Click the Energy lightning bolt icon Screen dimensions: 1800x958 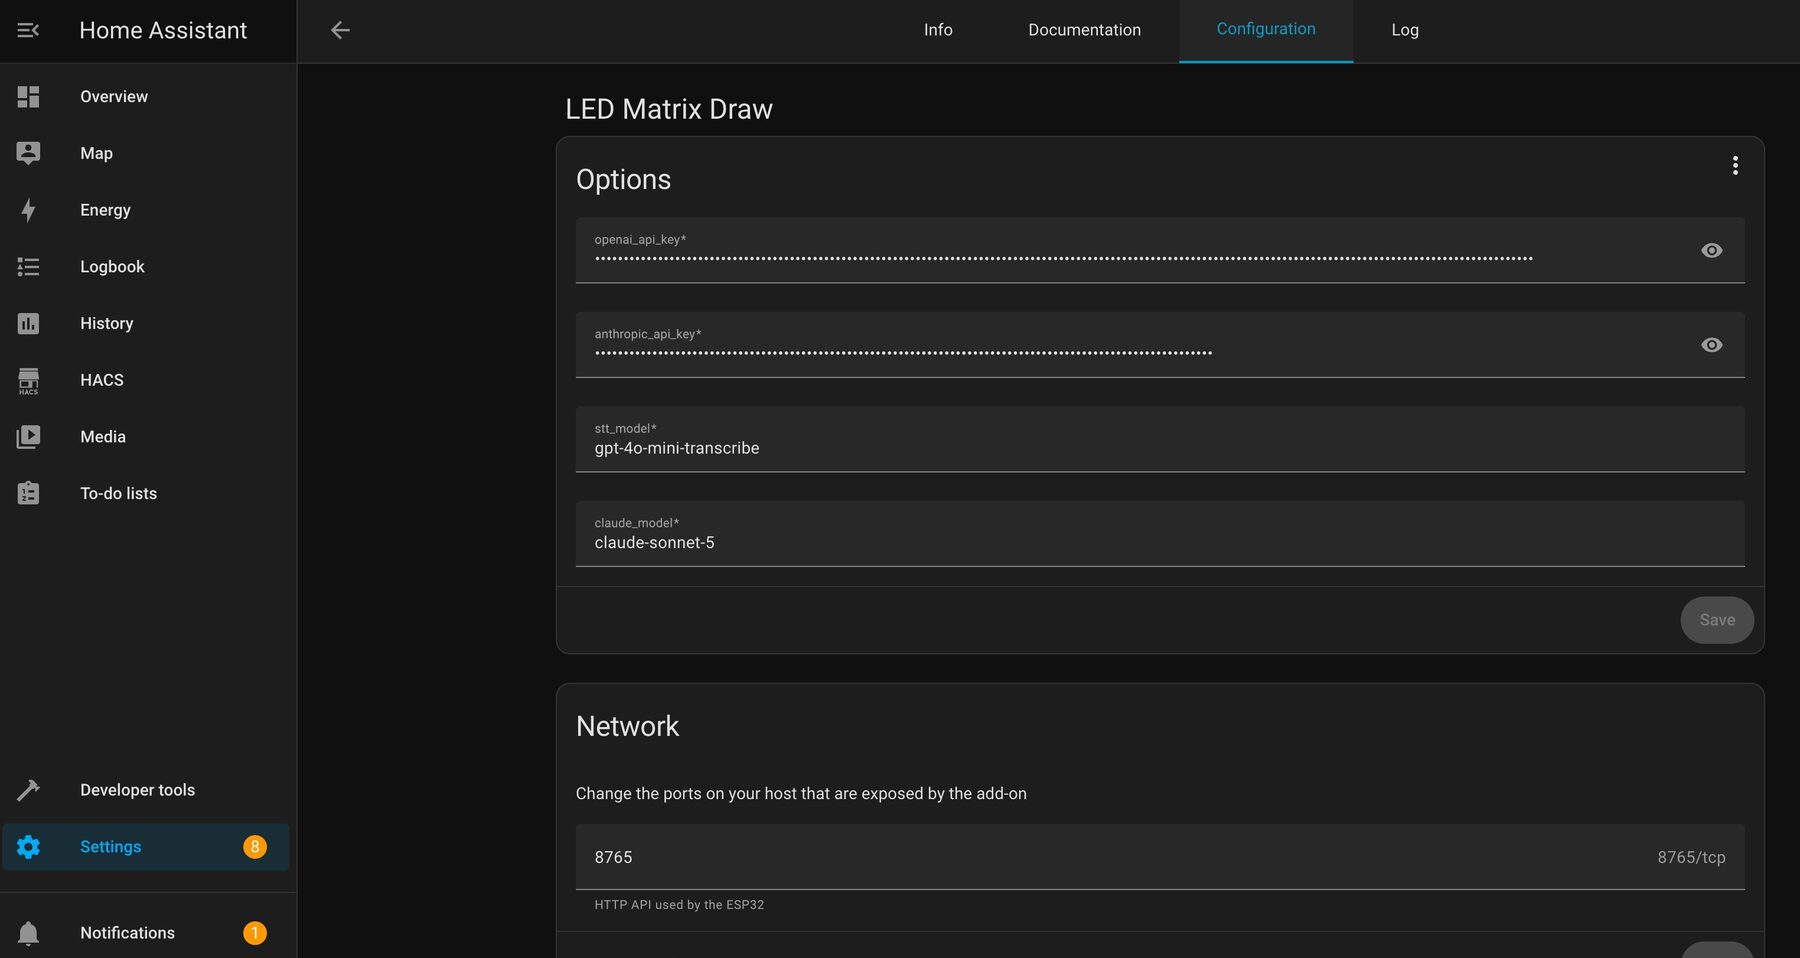[28, 210]
